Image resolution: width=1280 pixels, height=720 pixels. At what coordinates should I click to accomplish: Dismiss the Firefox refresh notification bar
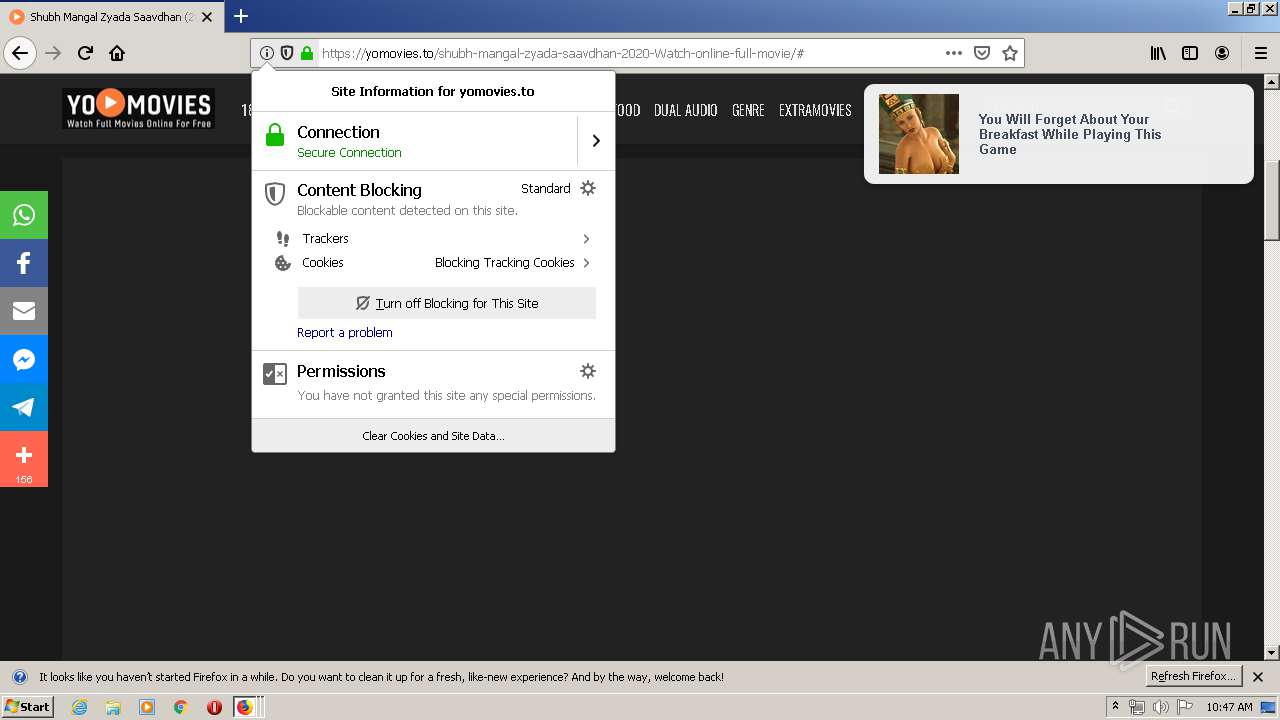1258,677
